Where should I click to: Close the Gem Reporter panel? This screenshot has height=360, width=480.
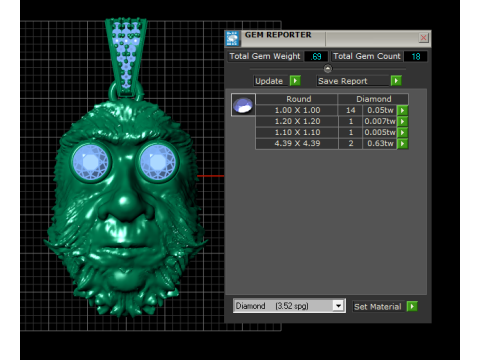[x=423, y=38]
